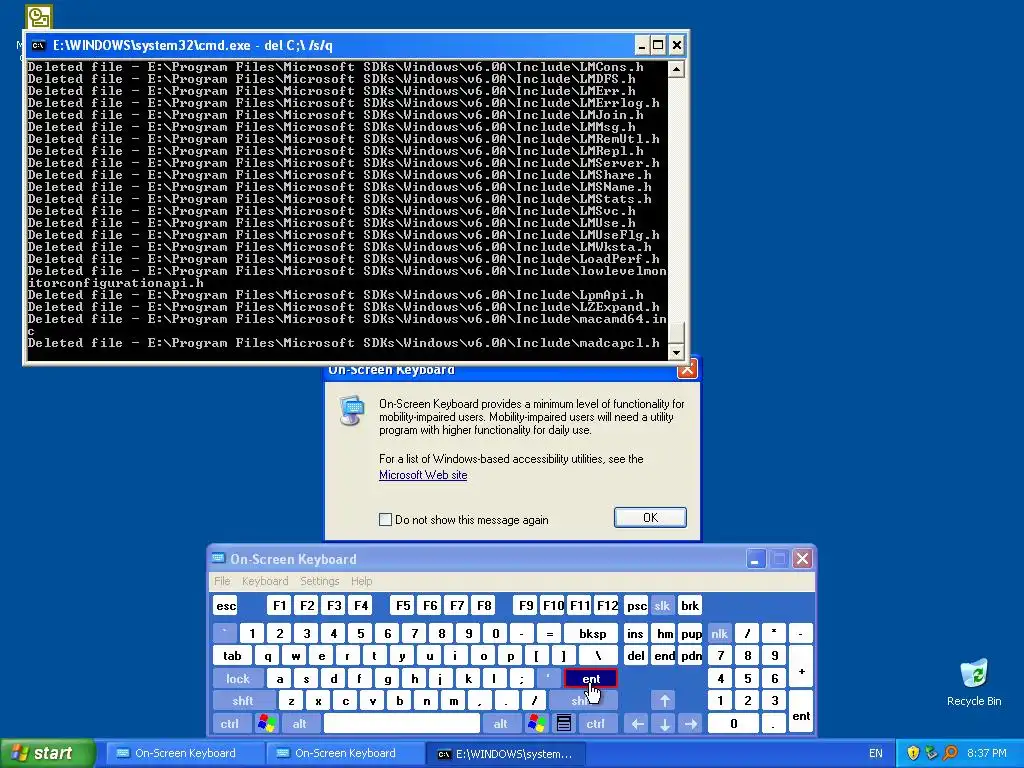Screen dimensions: 1024x768
Task: Click the hm home key
Action: [x=665, y=633]
